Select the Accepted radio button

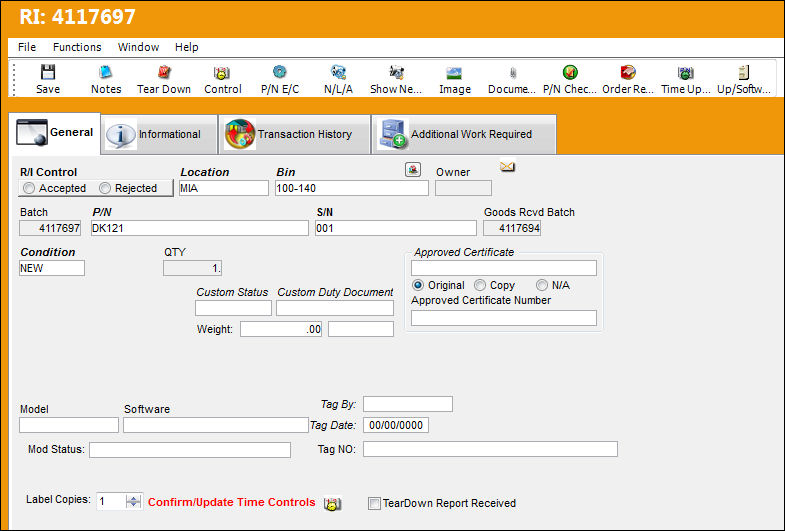coord(29,188)
